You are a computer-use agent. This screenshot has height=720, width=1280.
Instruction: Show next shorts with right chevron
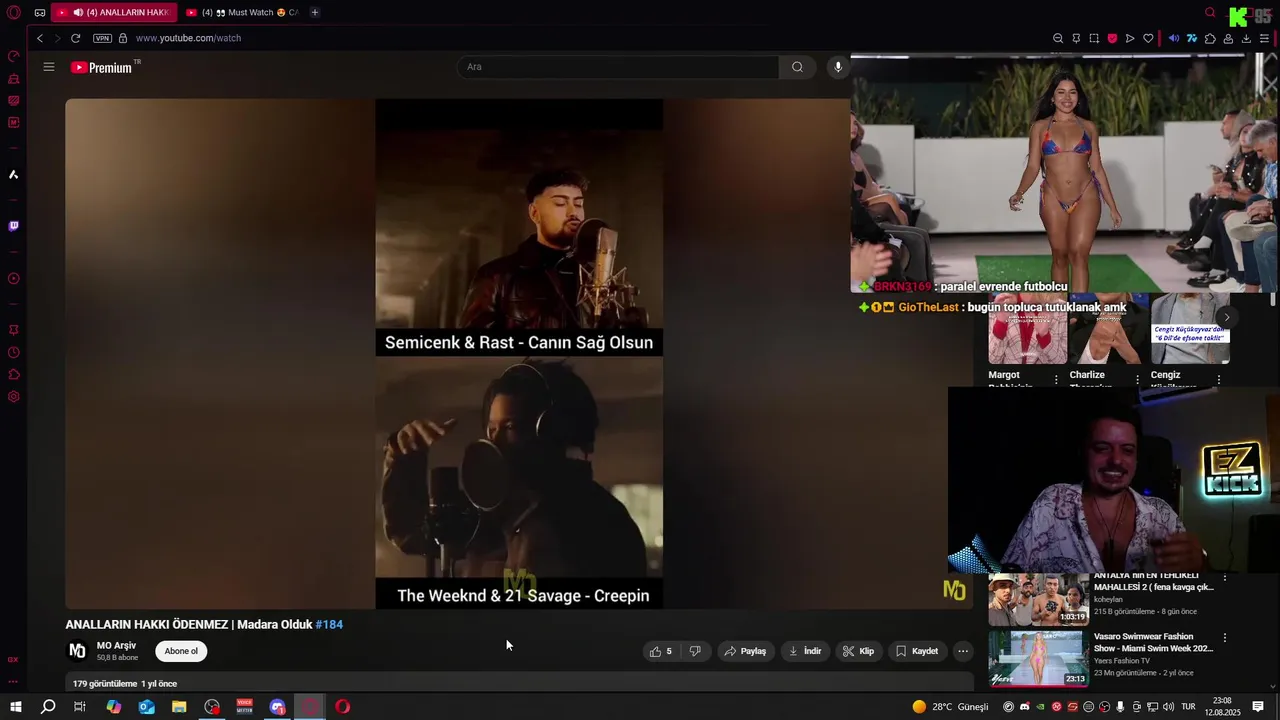coord(1226,318)
